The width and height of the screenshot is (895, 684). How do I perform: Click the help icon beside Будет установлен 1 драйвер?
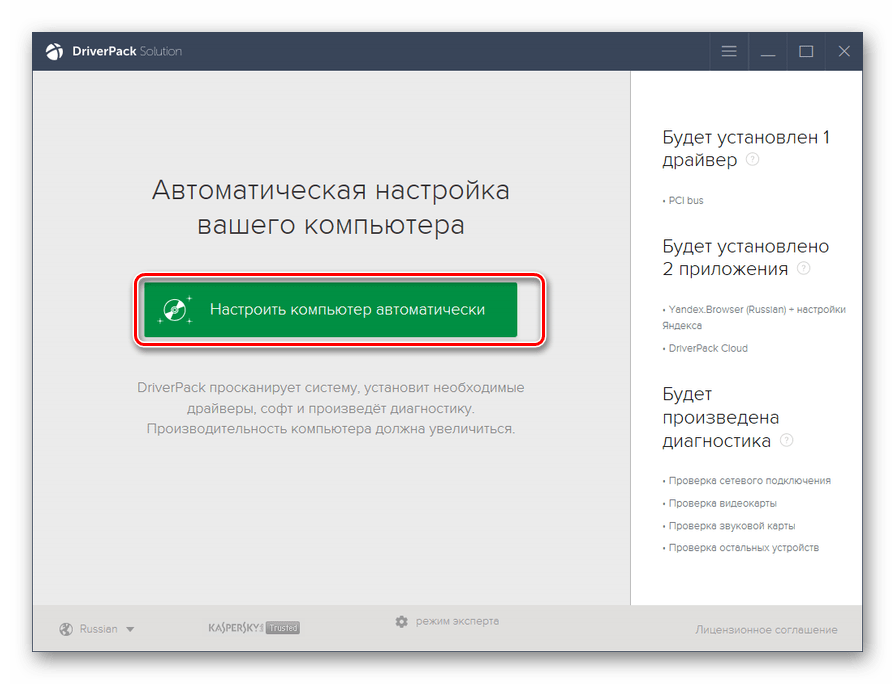[751, 160]
